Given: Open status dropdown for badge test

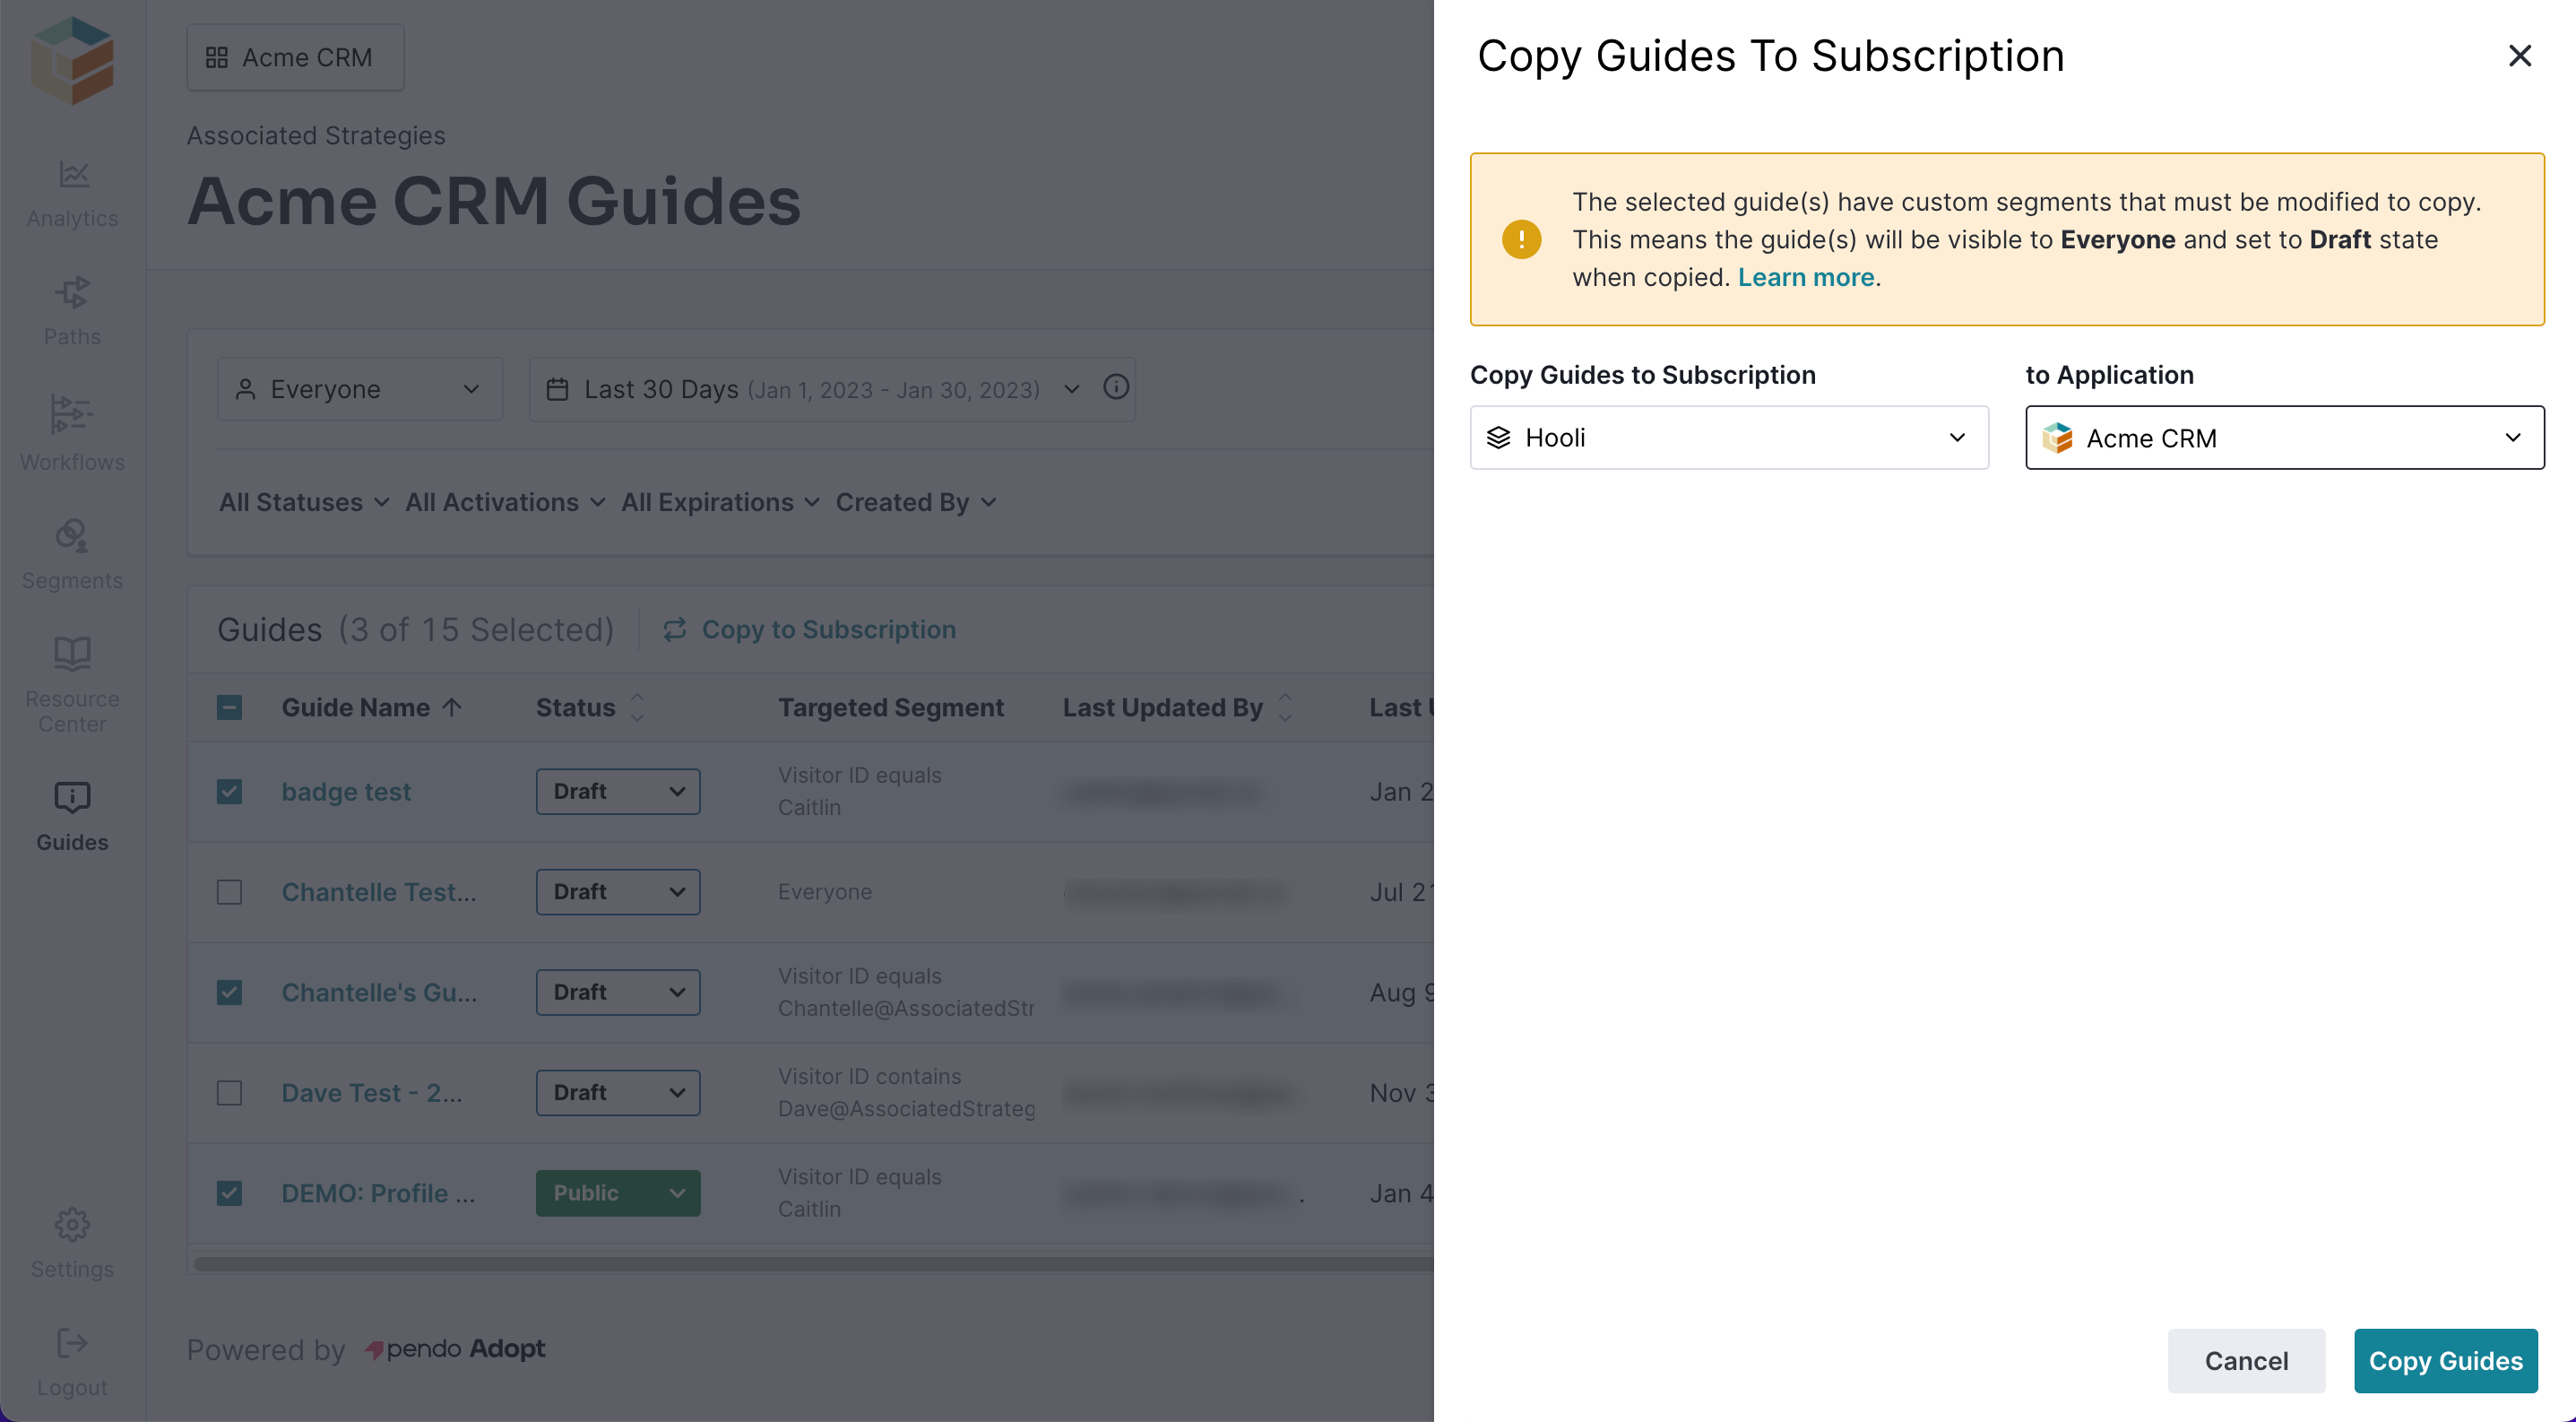Looking at the screenshot, I should (618, 791).
